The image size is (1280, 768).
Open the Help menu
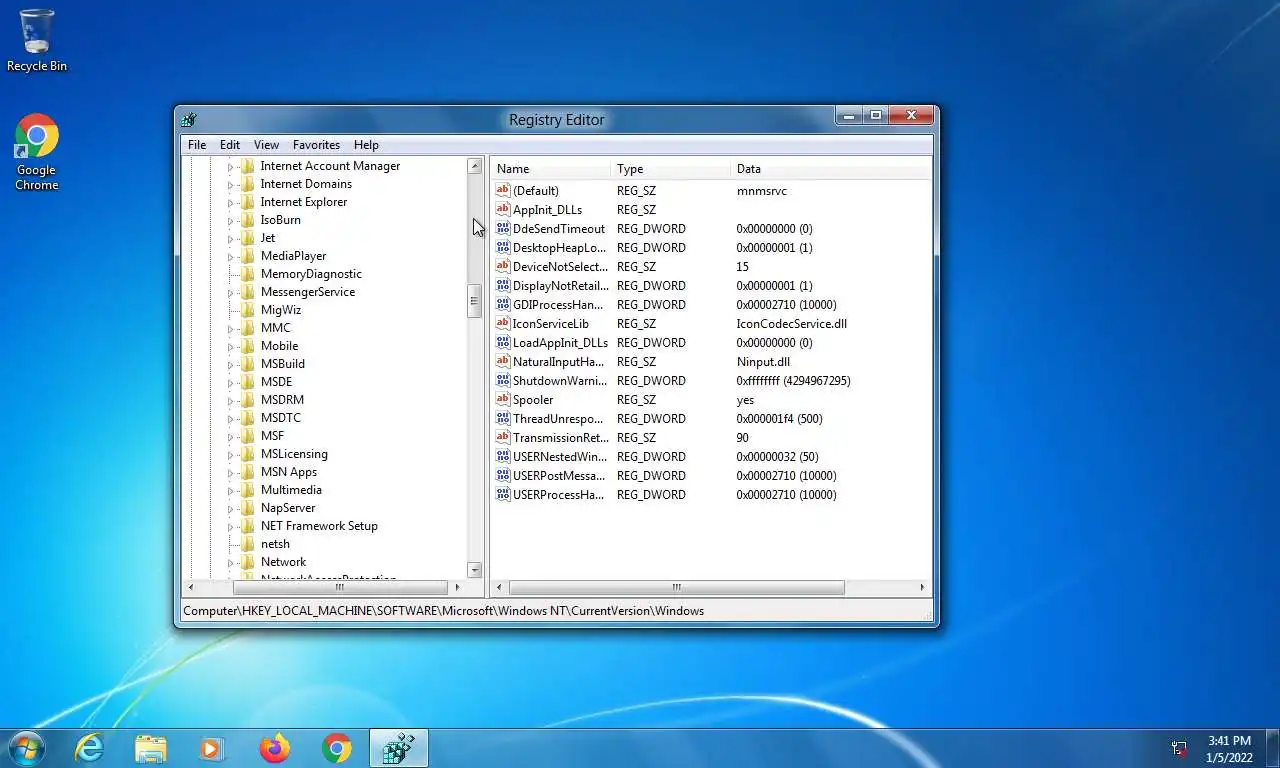366,145
